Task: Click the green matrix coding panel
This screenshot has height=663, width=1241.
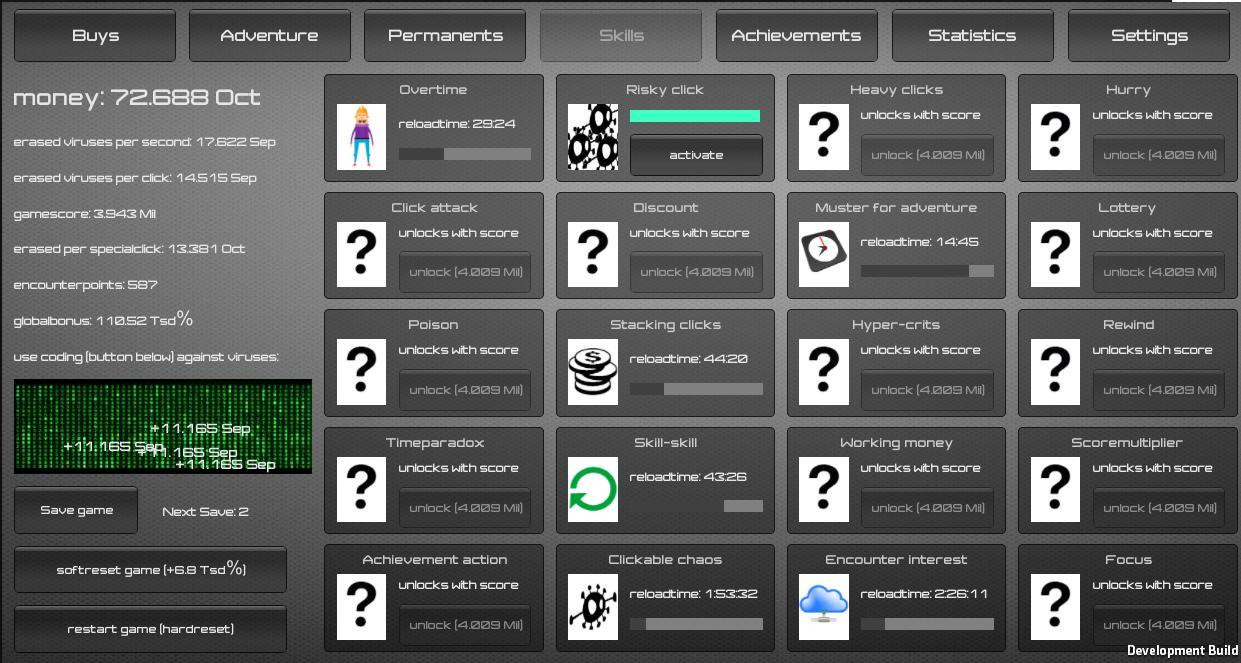Action: [163, 426]
